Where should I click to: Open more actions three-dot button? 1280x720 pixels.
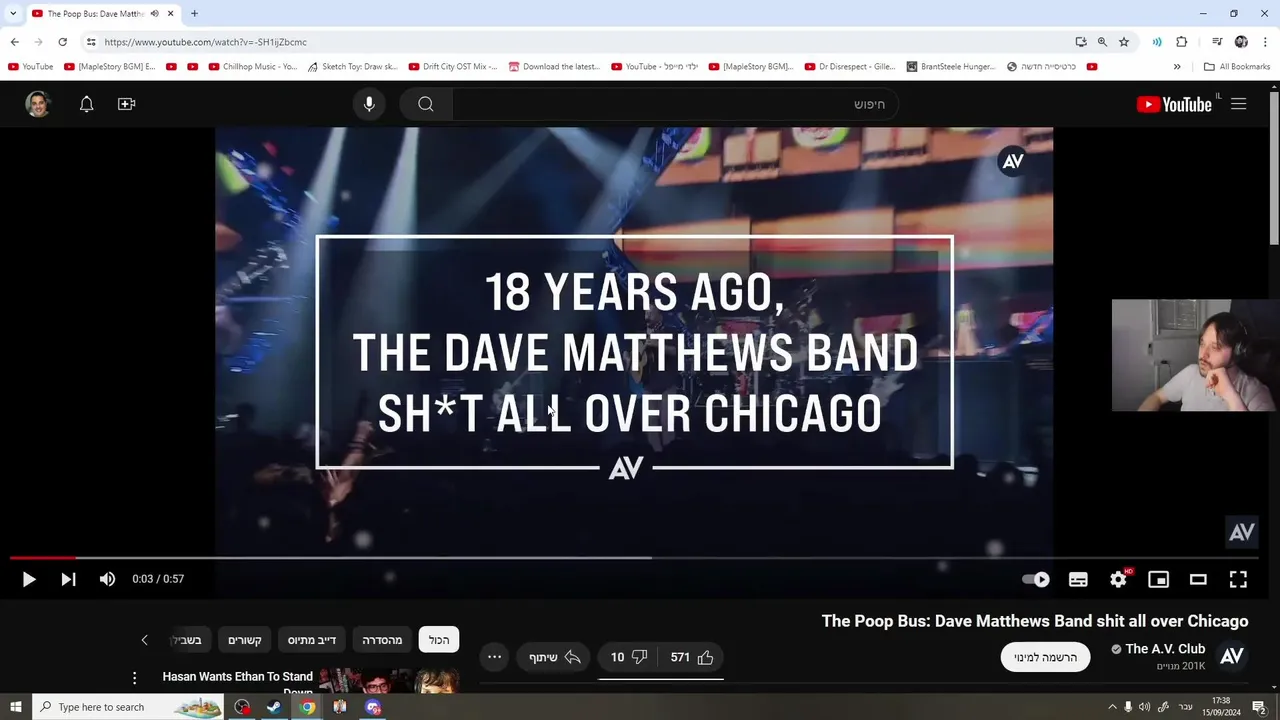tap(494, 657)
